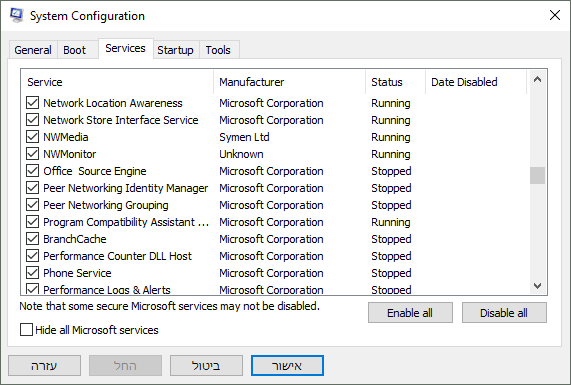Click the עזרה (Help) button
Screen dimensions: 571x385
[x=44, y=366]
